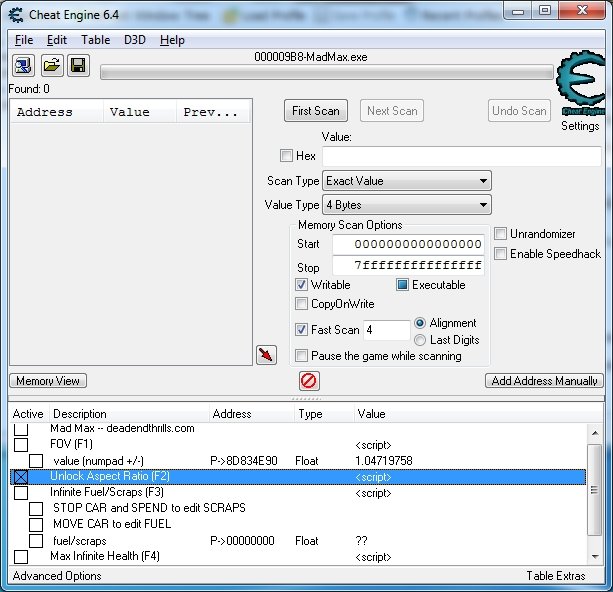Click the address list scroll up arrow
Viewport: 613px width, 592px height.
(x=595, y=433)
